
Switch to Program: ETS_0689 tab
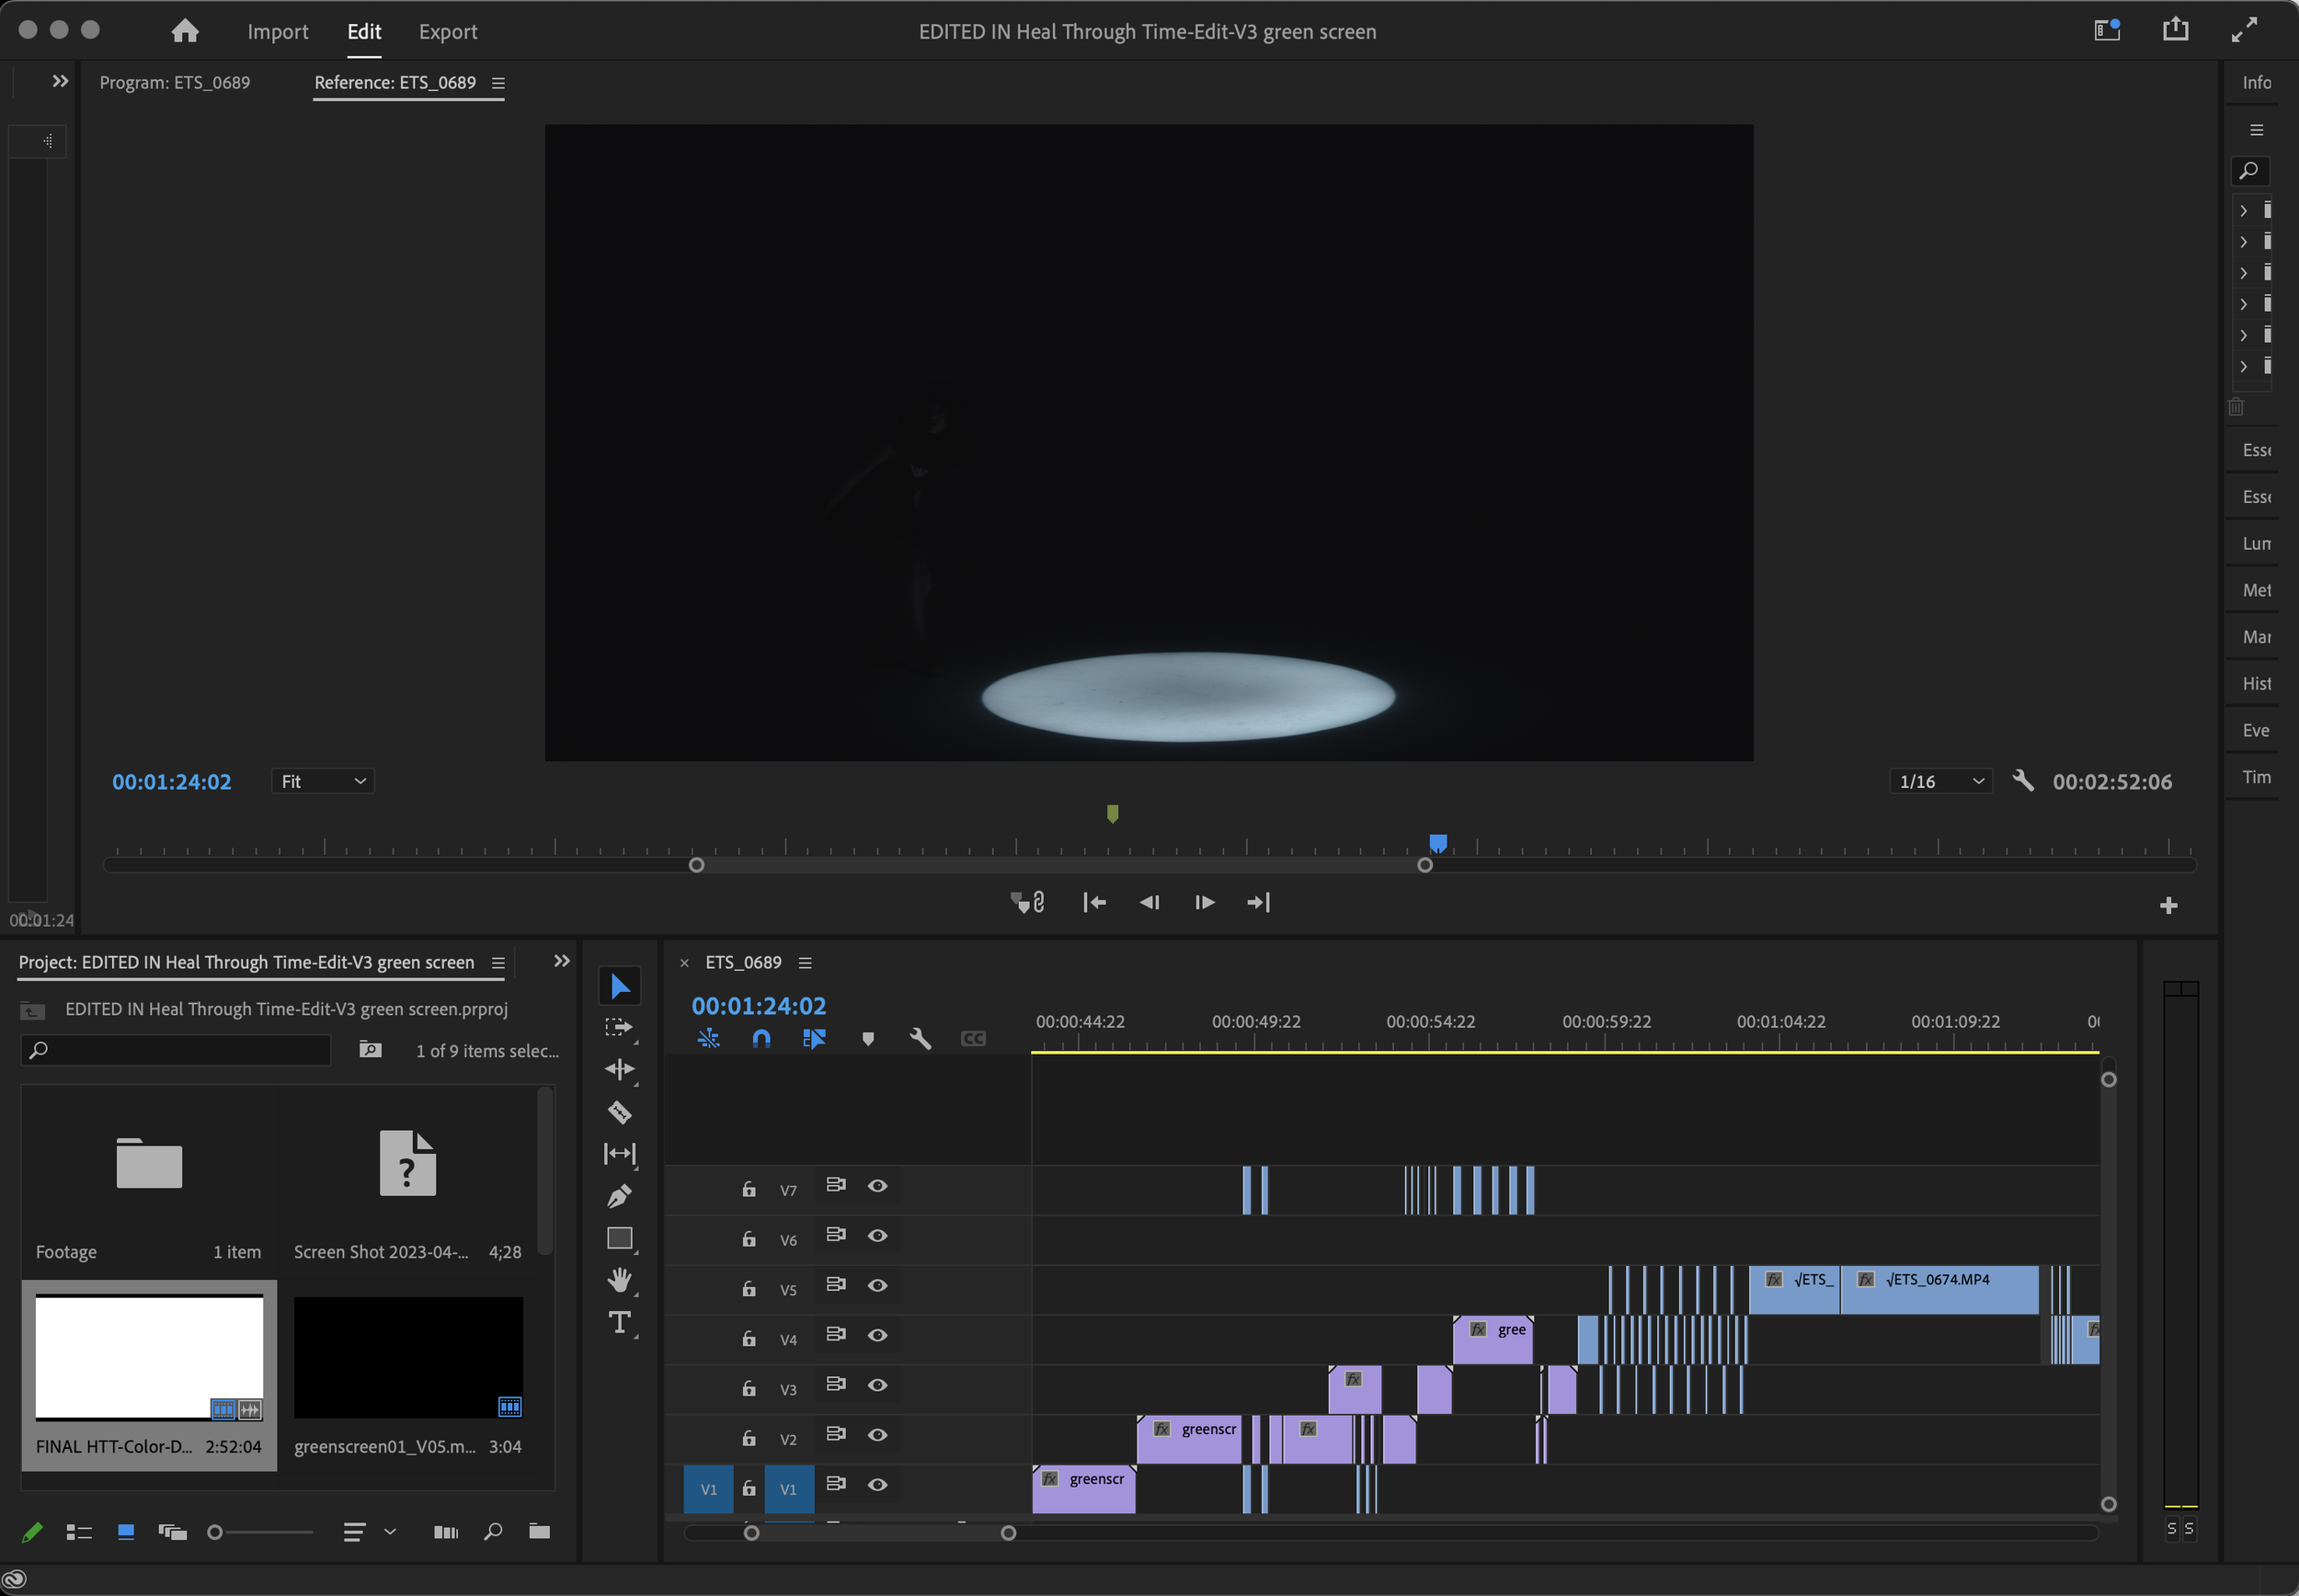[x=175, y=82]
